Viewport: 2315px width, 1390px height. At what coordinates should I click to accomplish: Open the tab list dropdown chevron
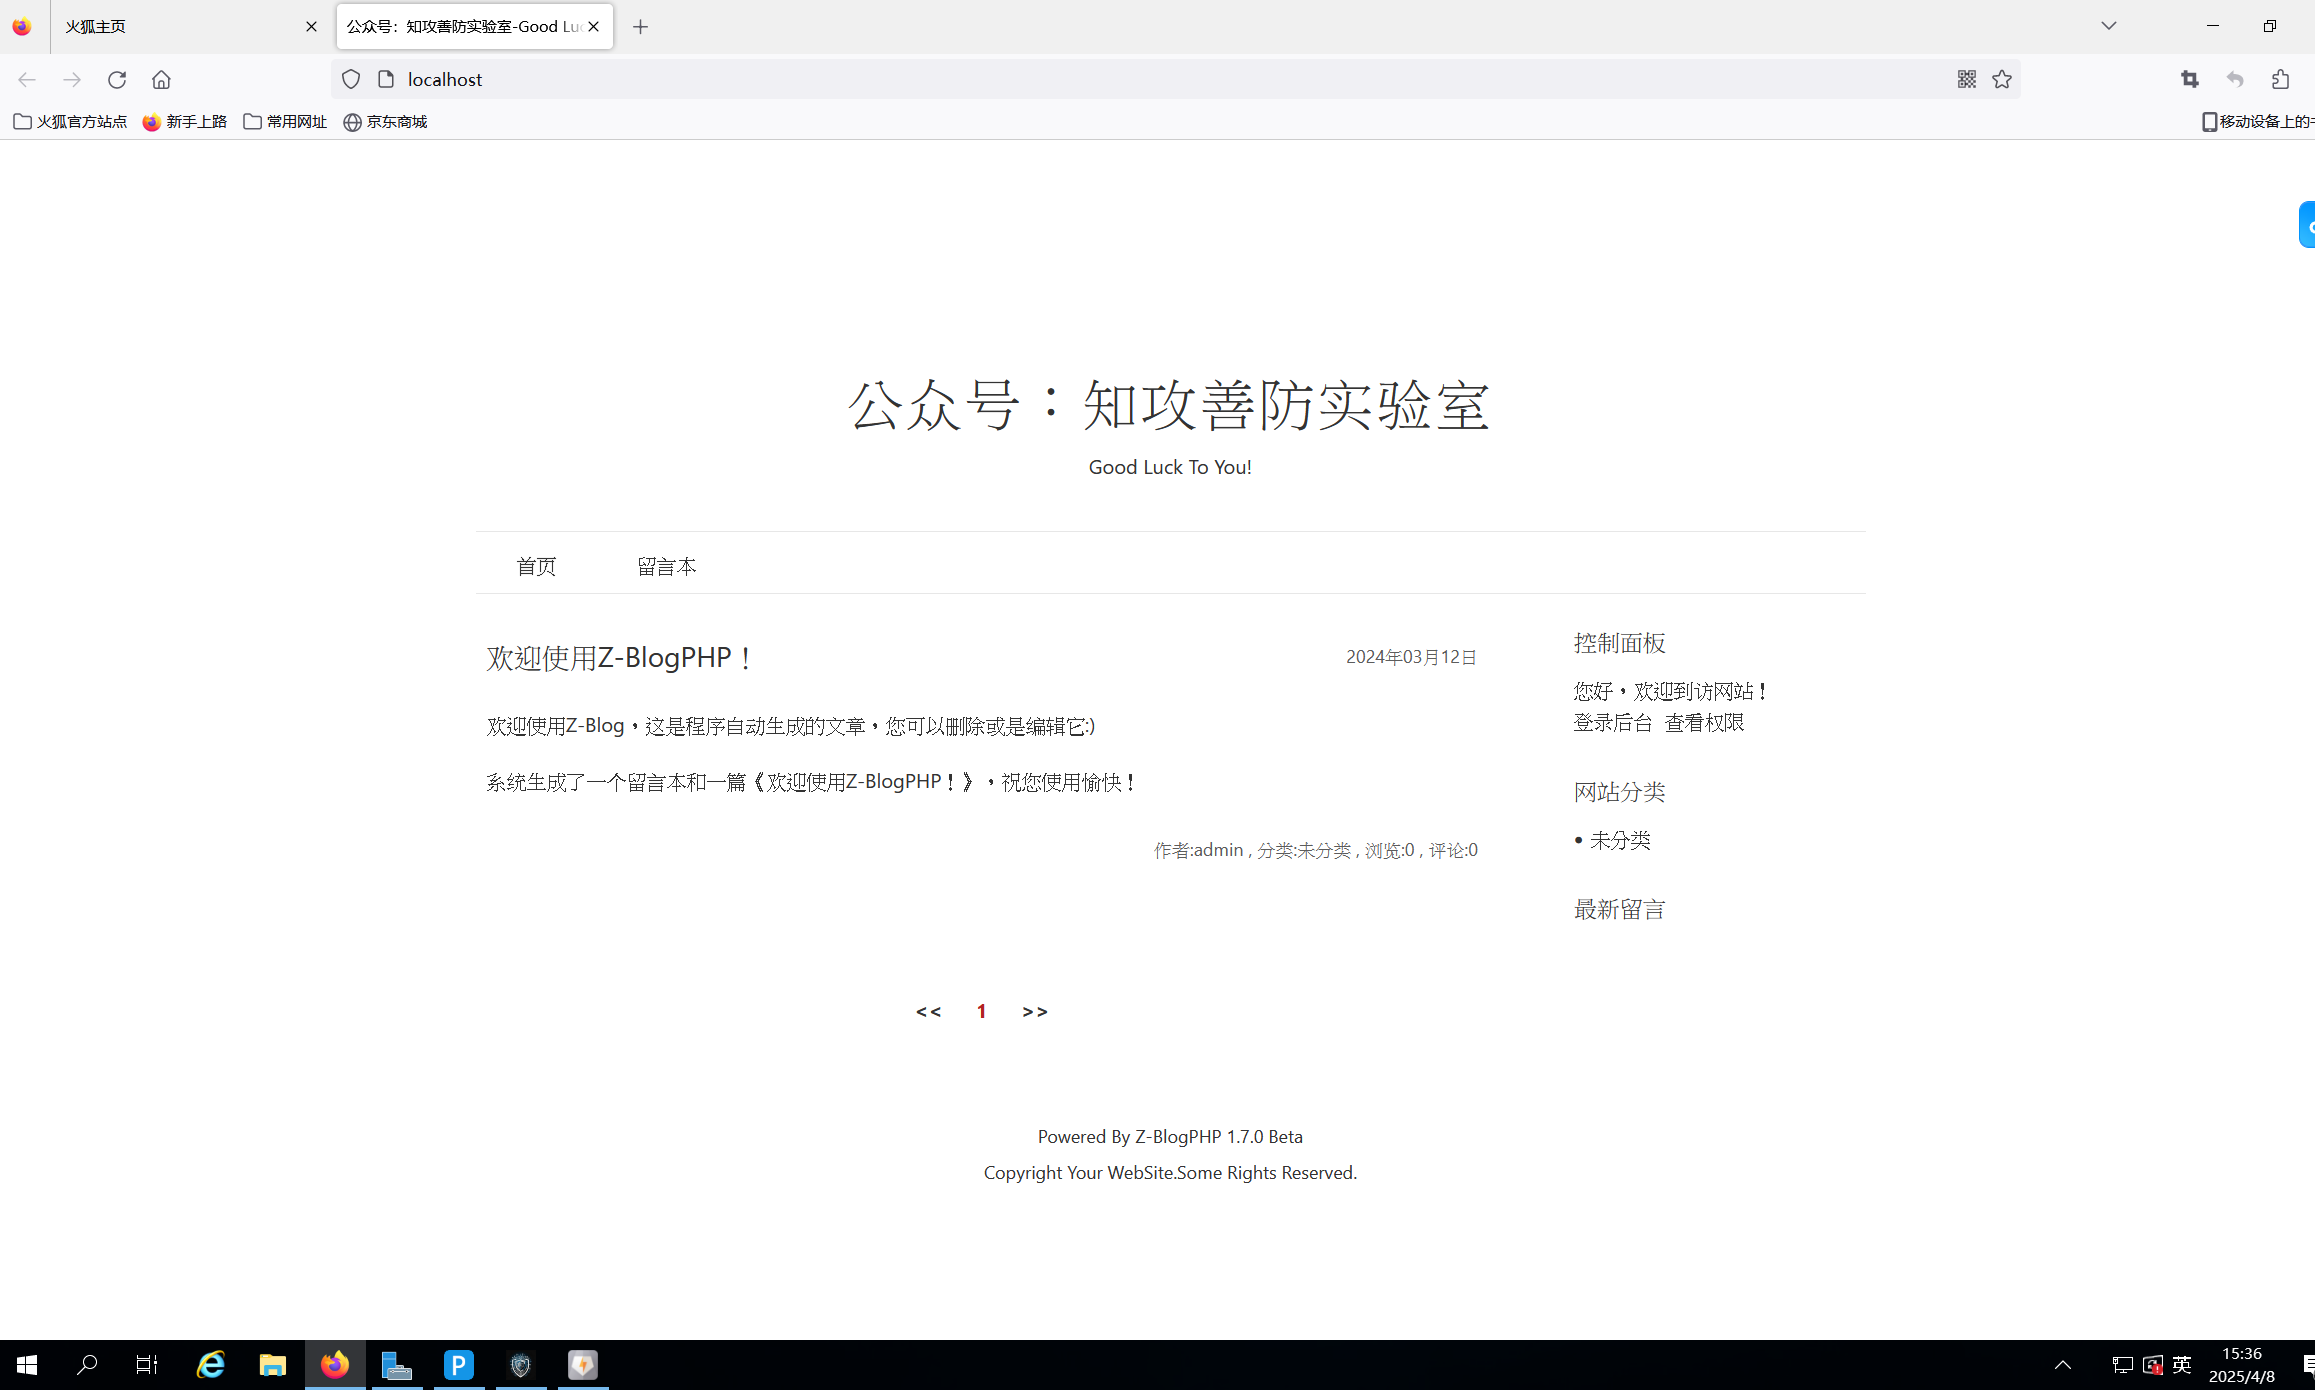pos(2109,25)
